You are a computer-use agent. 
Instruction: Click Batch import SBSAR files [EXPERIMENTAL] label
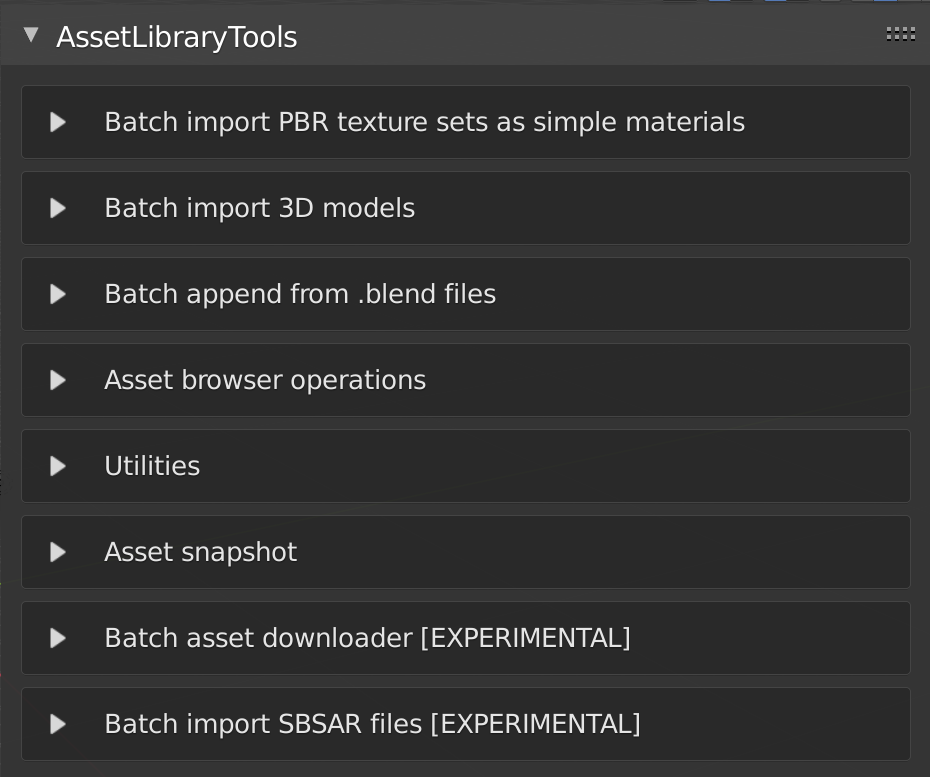(372, 724)
